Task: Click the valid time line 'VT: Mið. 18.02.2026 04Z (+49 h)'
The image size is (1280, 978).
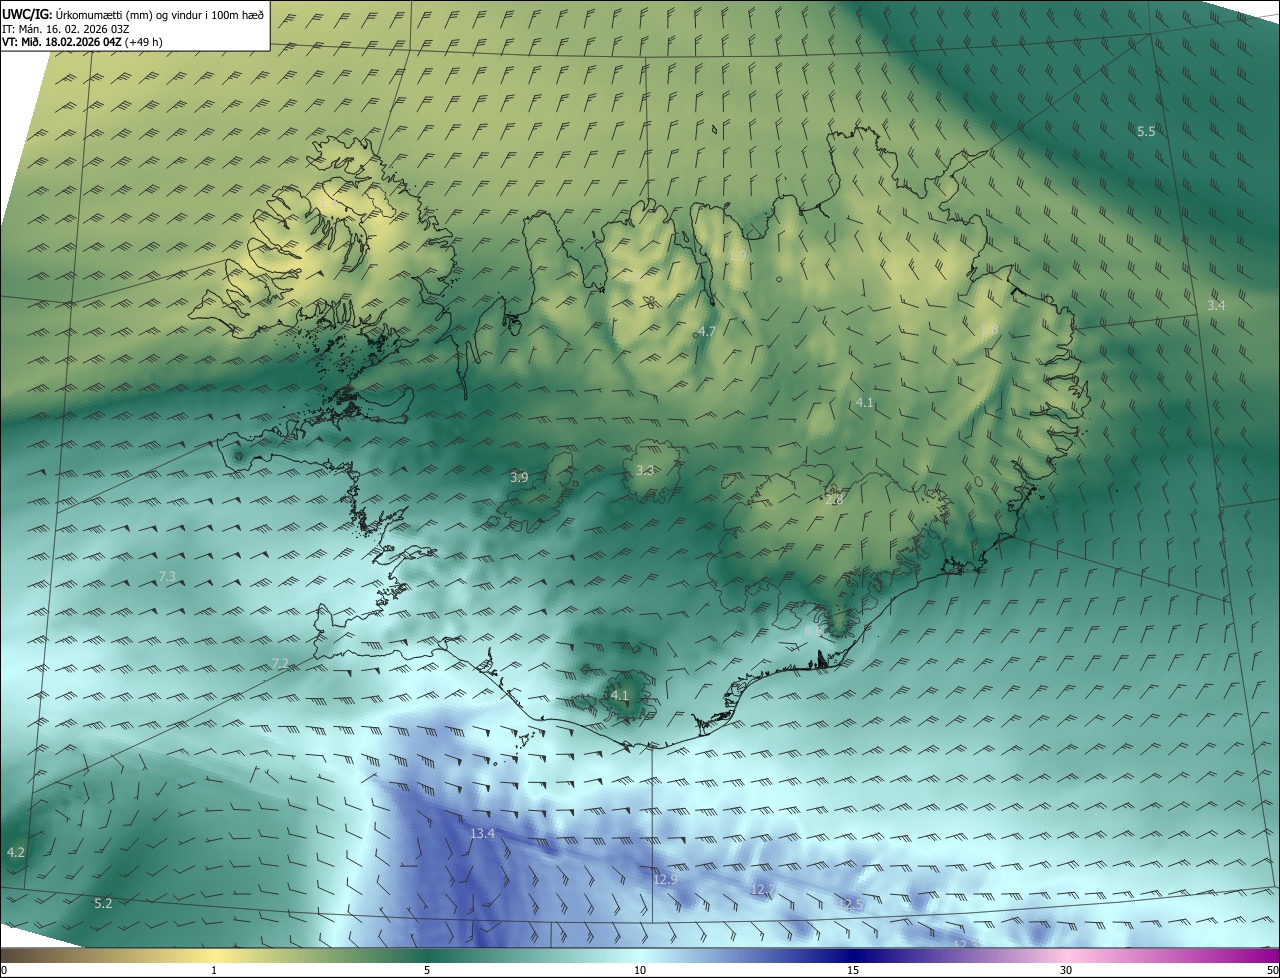Action: click(x=82, y=42)
